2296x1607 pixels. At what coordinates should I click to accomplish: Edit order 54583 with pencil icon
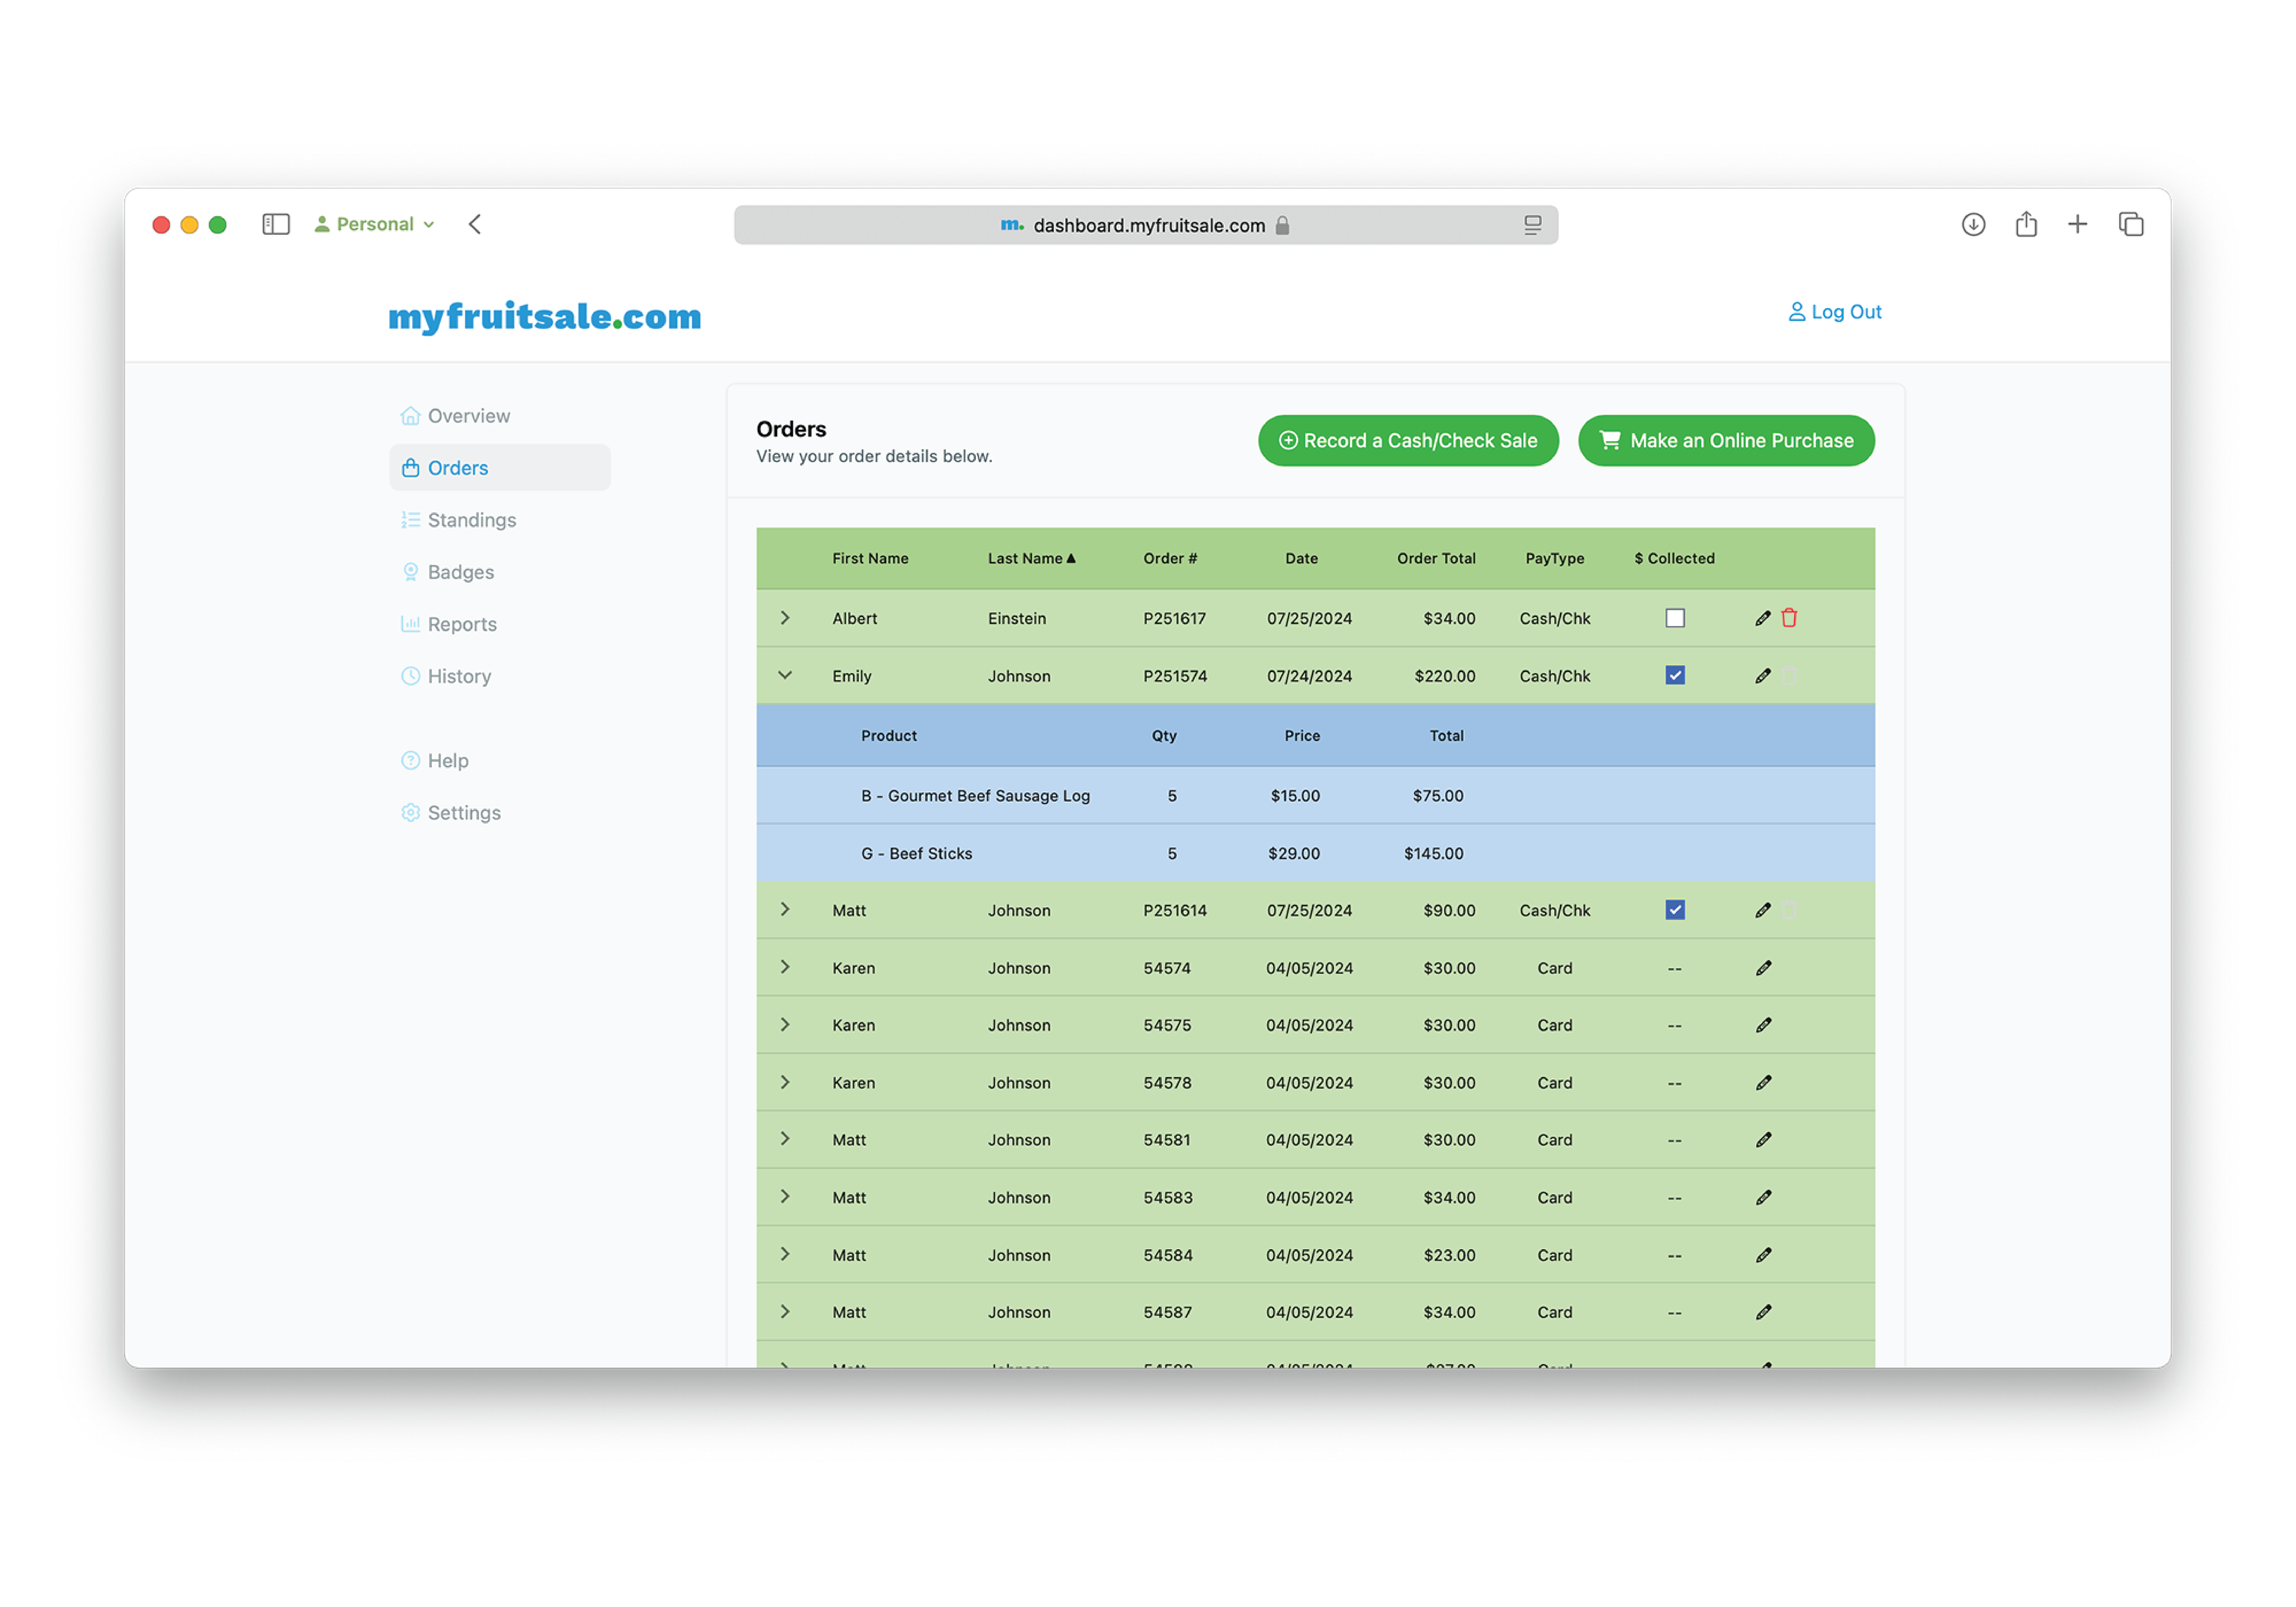coord(1763,1196)
